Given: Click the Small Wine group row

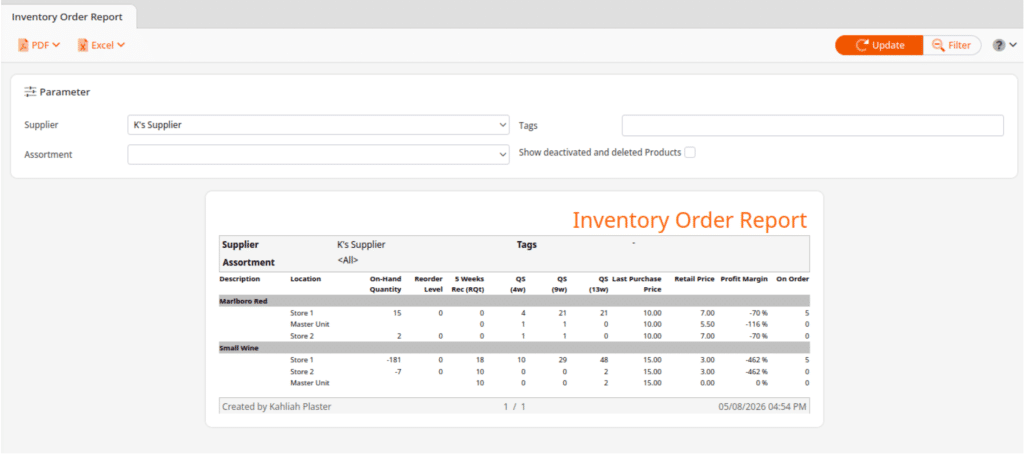Looking at the screenshot, I should pos(514,348).
